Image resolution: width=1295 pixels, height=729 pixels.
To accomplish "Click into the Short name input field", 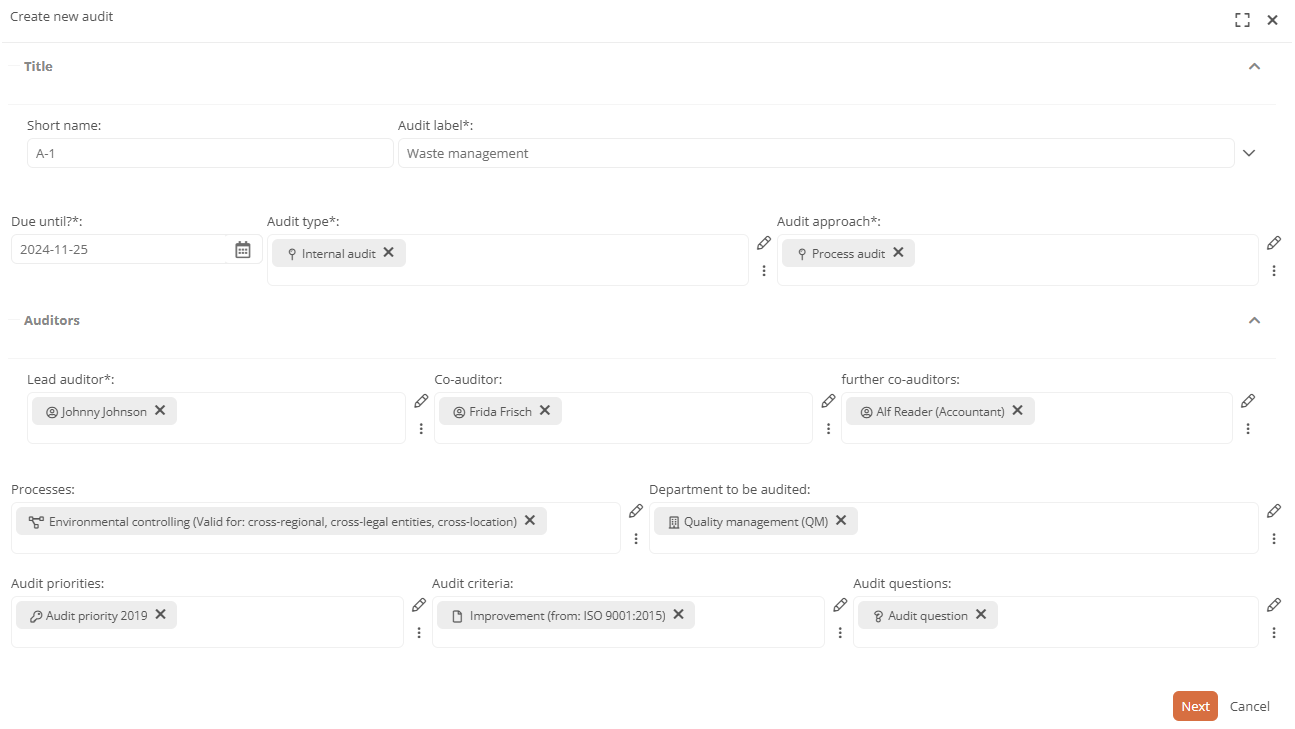I will click(x=210, y=153).
